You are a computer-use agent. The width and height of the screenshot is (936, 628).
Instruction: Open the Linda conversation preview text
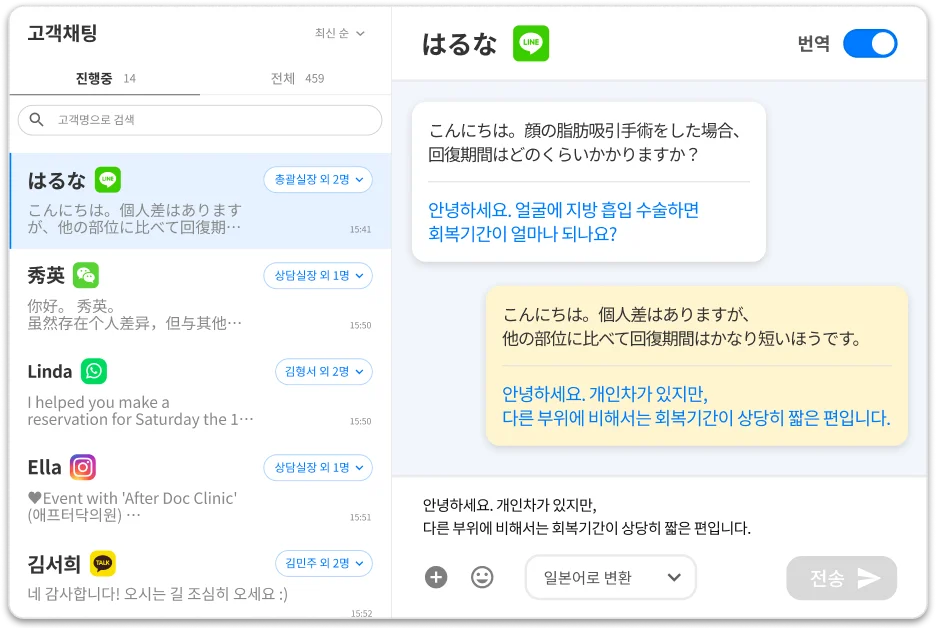(140, 411)
